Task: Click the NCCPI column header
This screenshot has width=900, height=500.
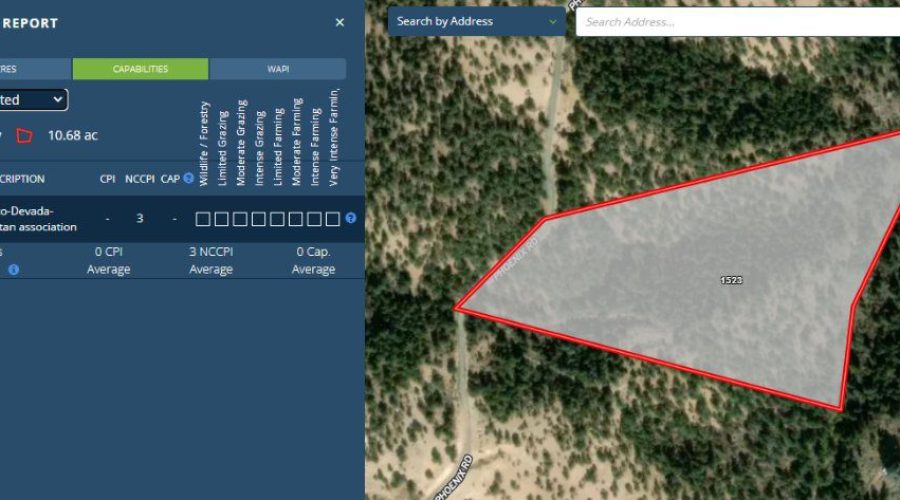Action: coord(139,179)
